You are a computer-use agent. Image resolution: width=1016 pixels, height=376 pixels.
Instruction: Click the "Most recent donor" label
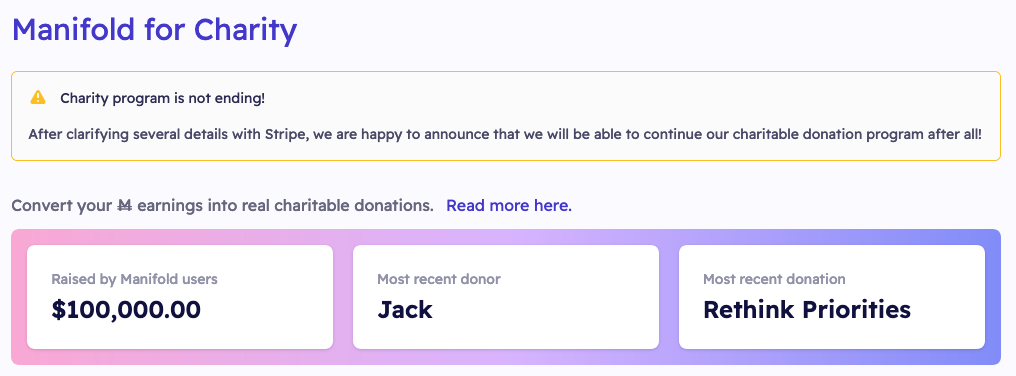click(439, 279)
